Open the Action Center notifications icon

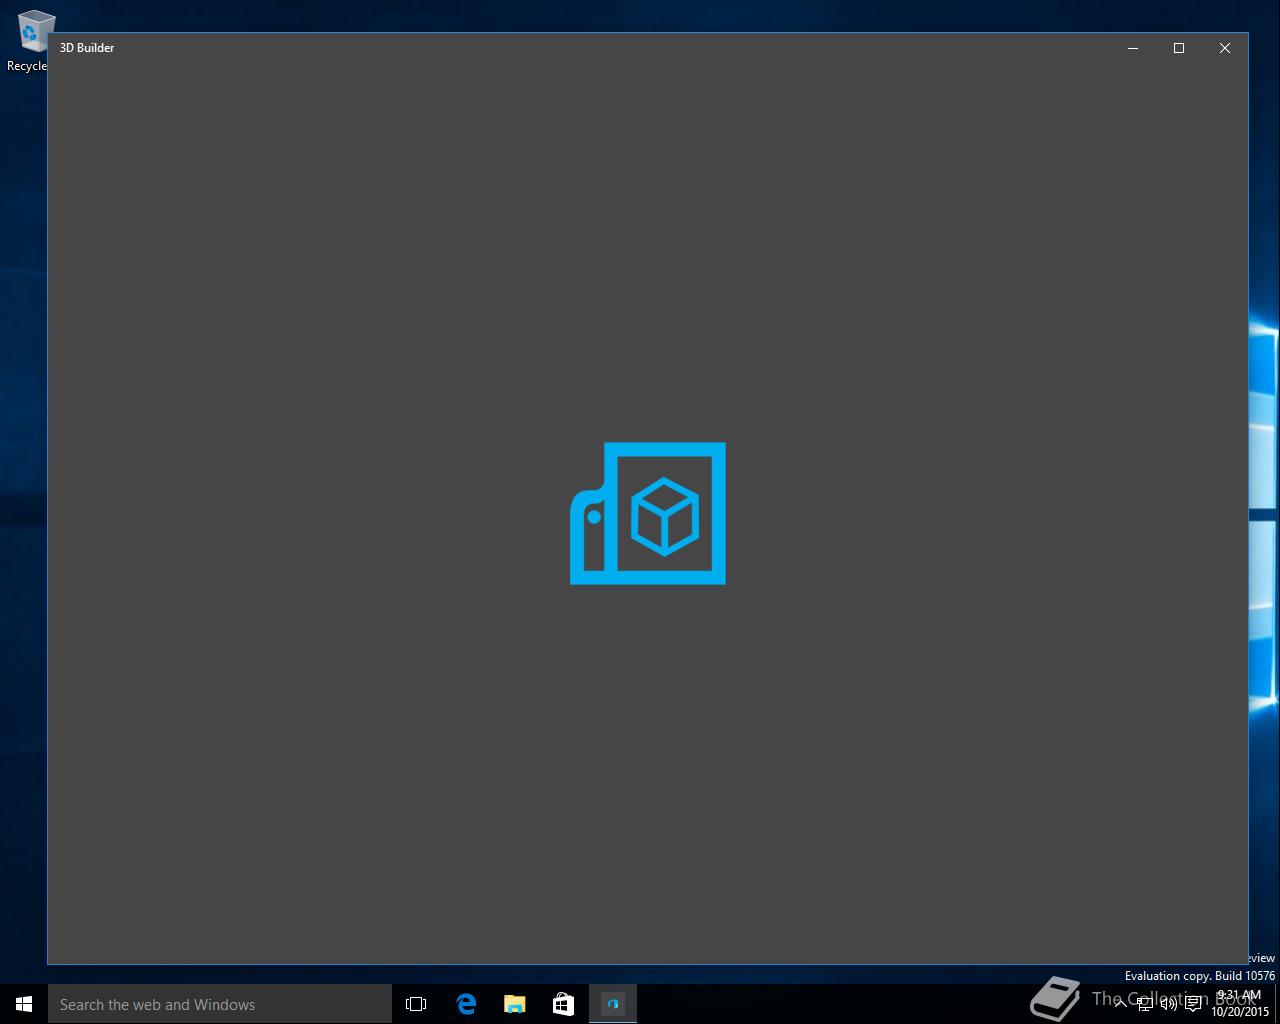click(1193, 1003)
